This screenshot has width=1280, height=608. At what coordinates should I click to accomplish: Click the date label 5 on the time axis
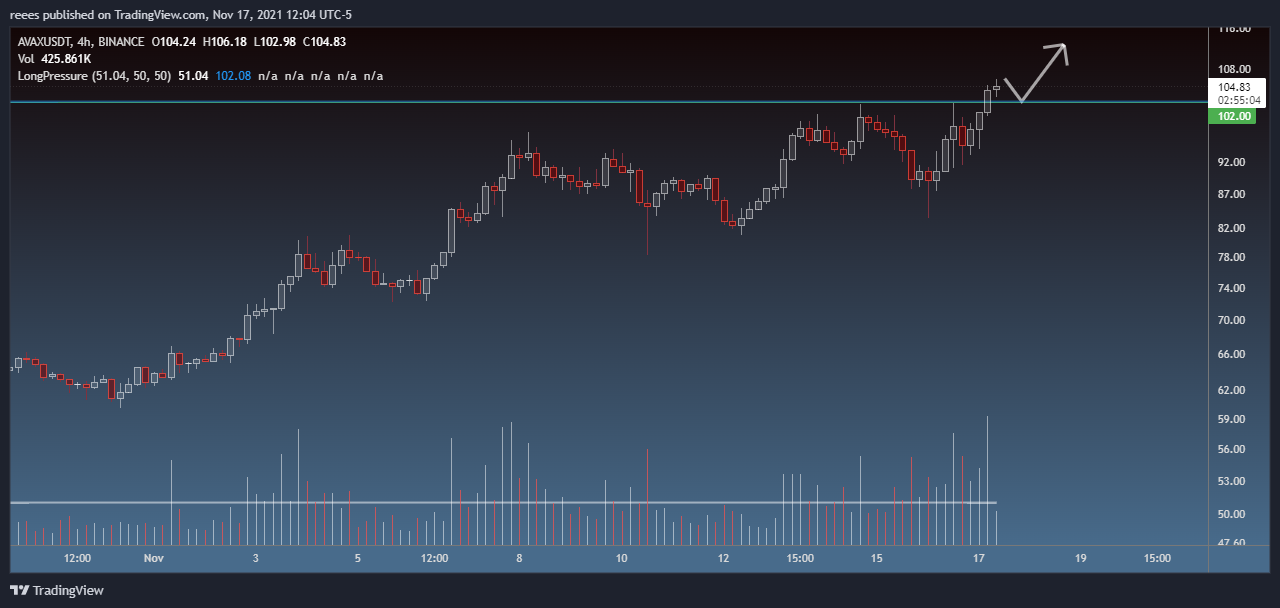[x=358, y=558]
